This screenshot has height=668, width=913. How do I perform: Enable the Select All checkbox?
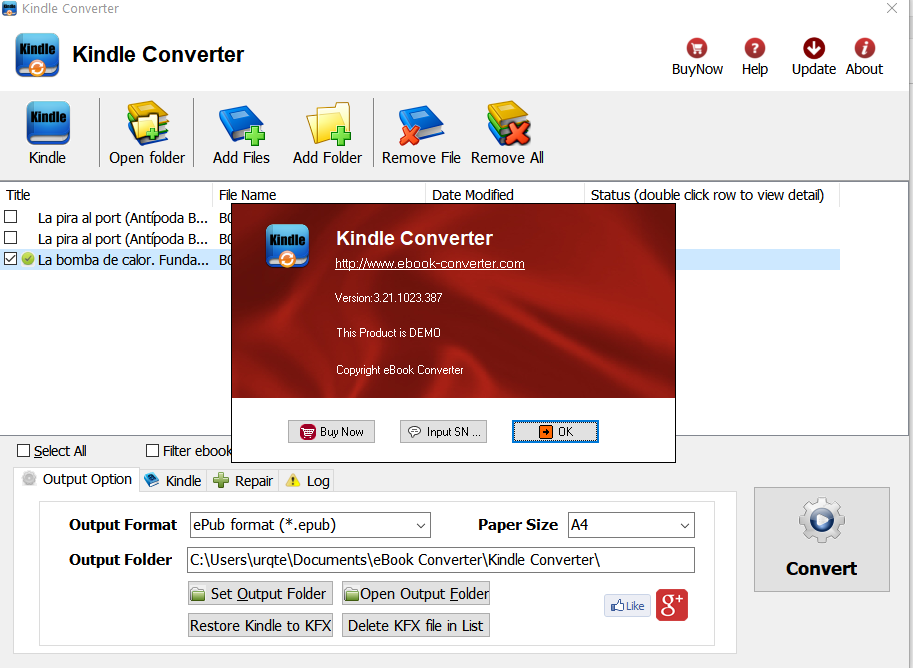pos(24,451)
